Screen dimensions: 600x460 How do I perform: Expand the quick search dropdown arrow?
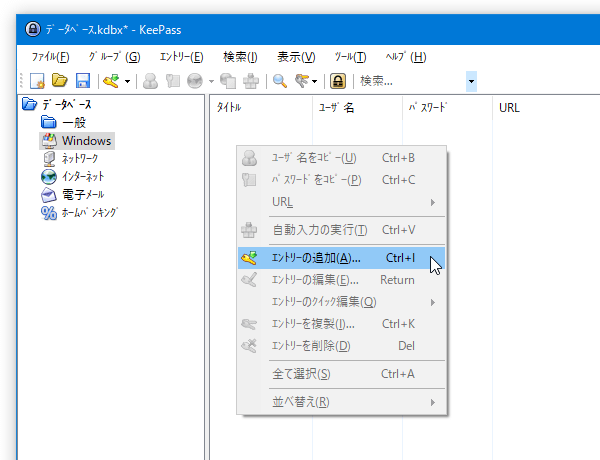[471, 81]
